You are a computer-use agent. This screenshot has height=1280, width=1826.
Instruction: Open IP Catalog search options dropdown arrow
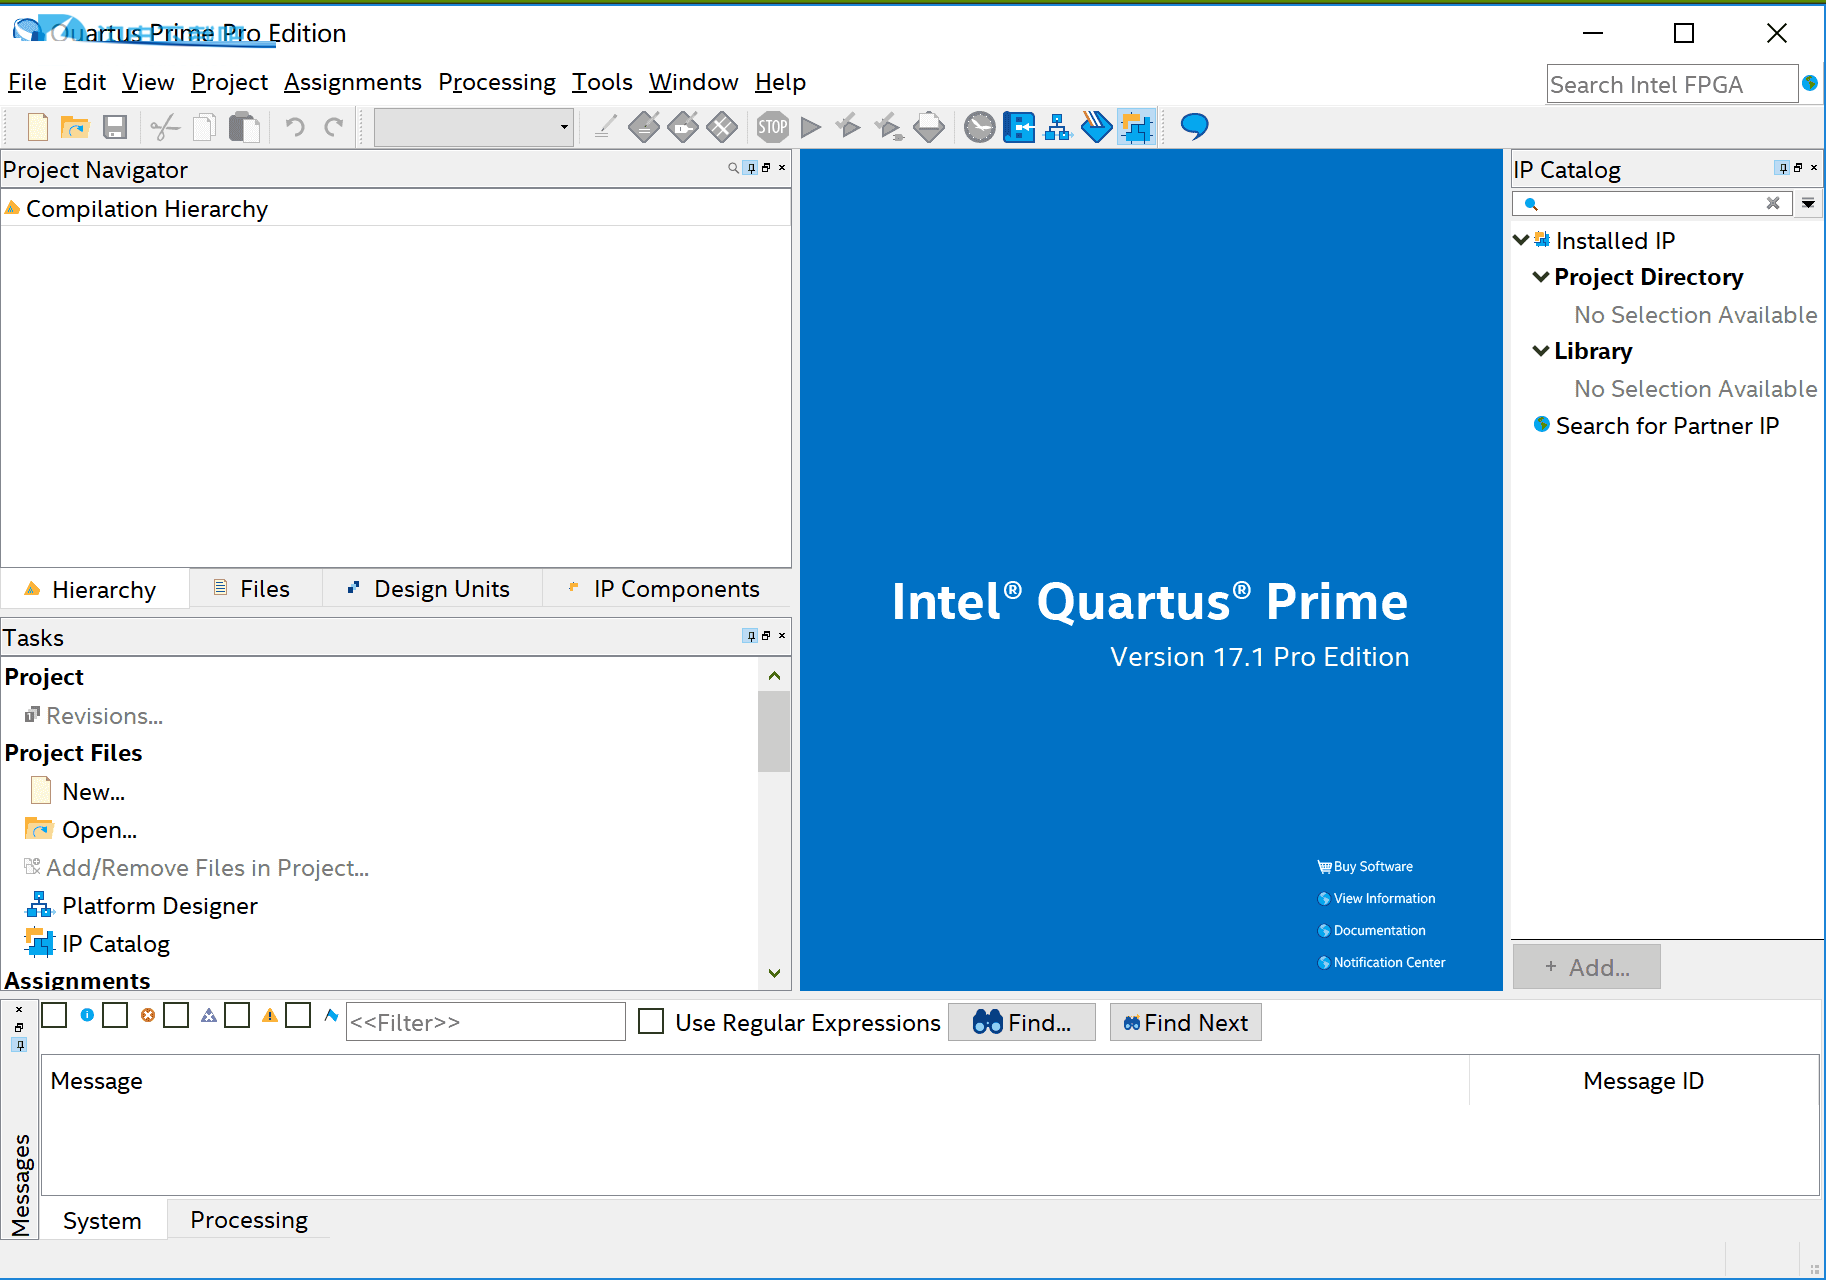(x=1808, y=203)
